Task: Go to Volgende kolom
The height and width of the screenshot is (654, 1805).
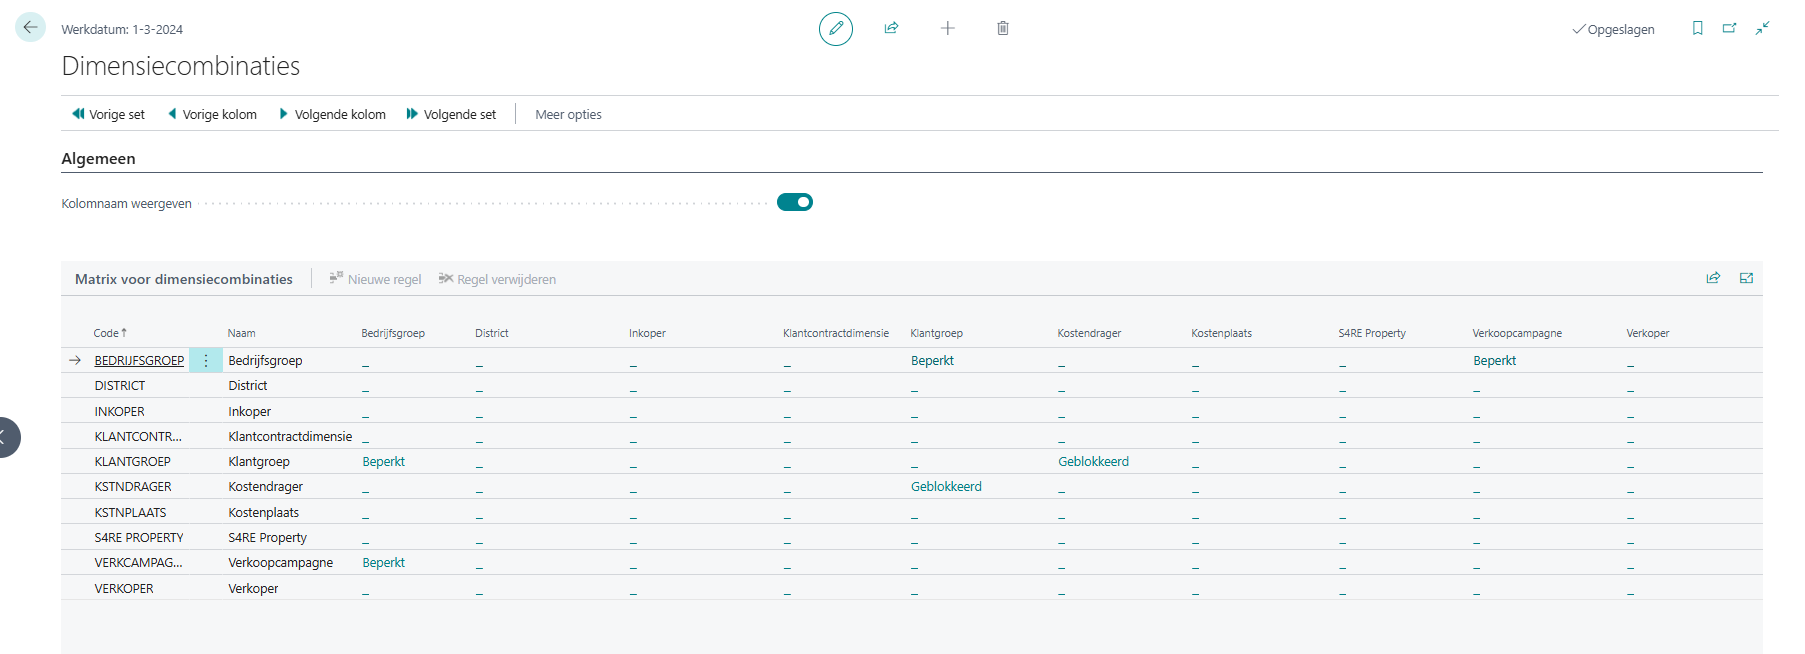Action: point(332,114)
